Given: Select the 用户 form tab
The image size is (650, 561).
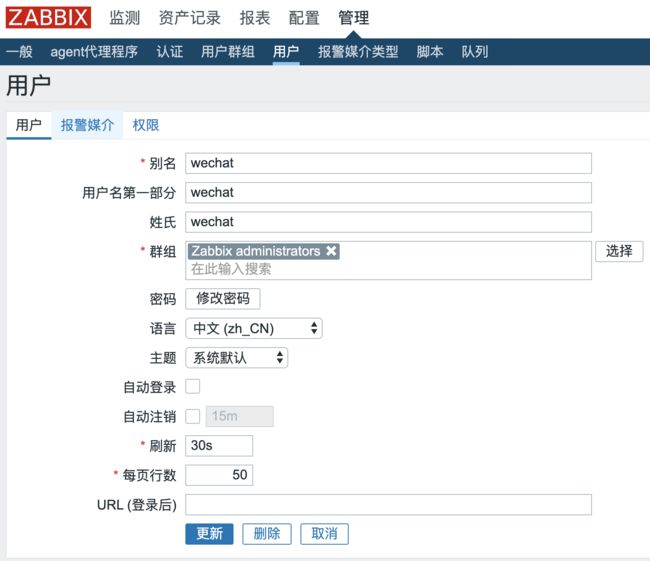Looking at the screenshot, I should [29, 125].
